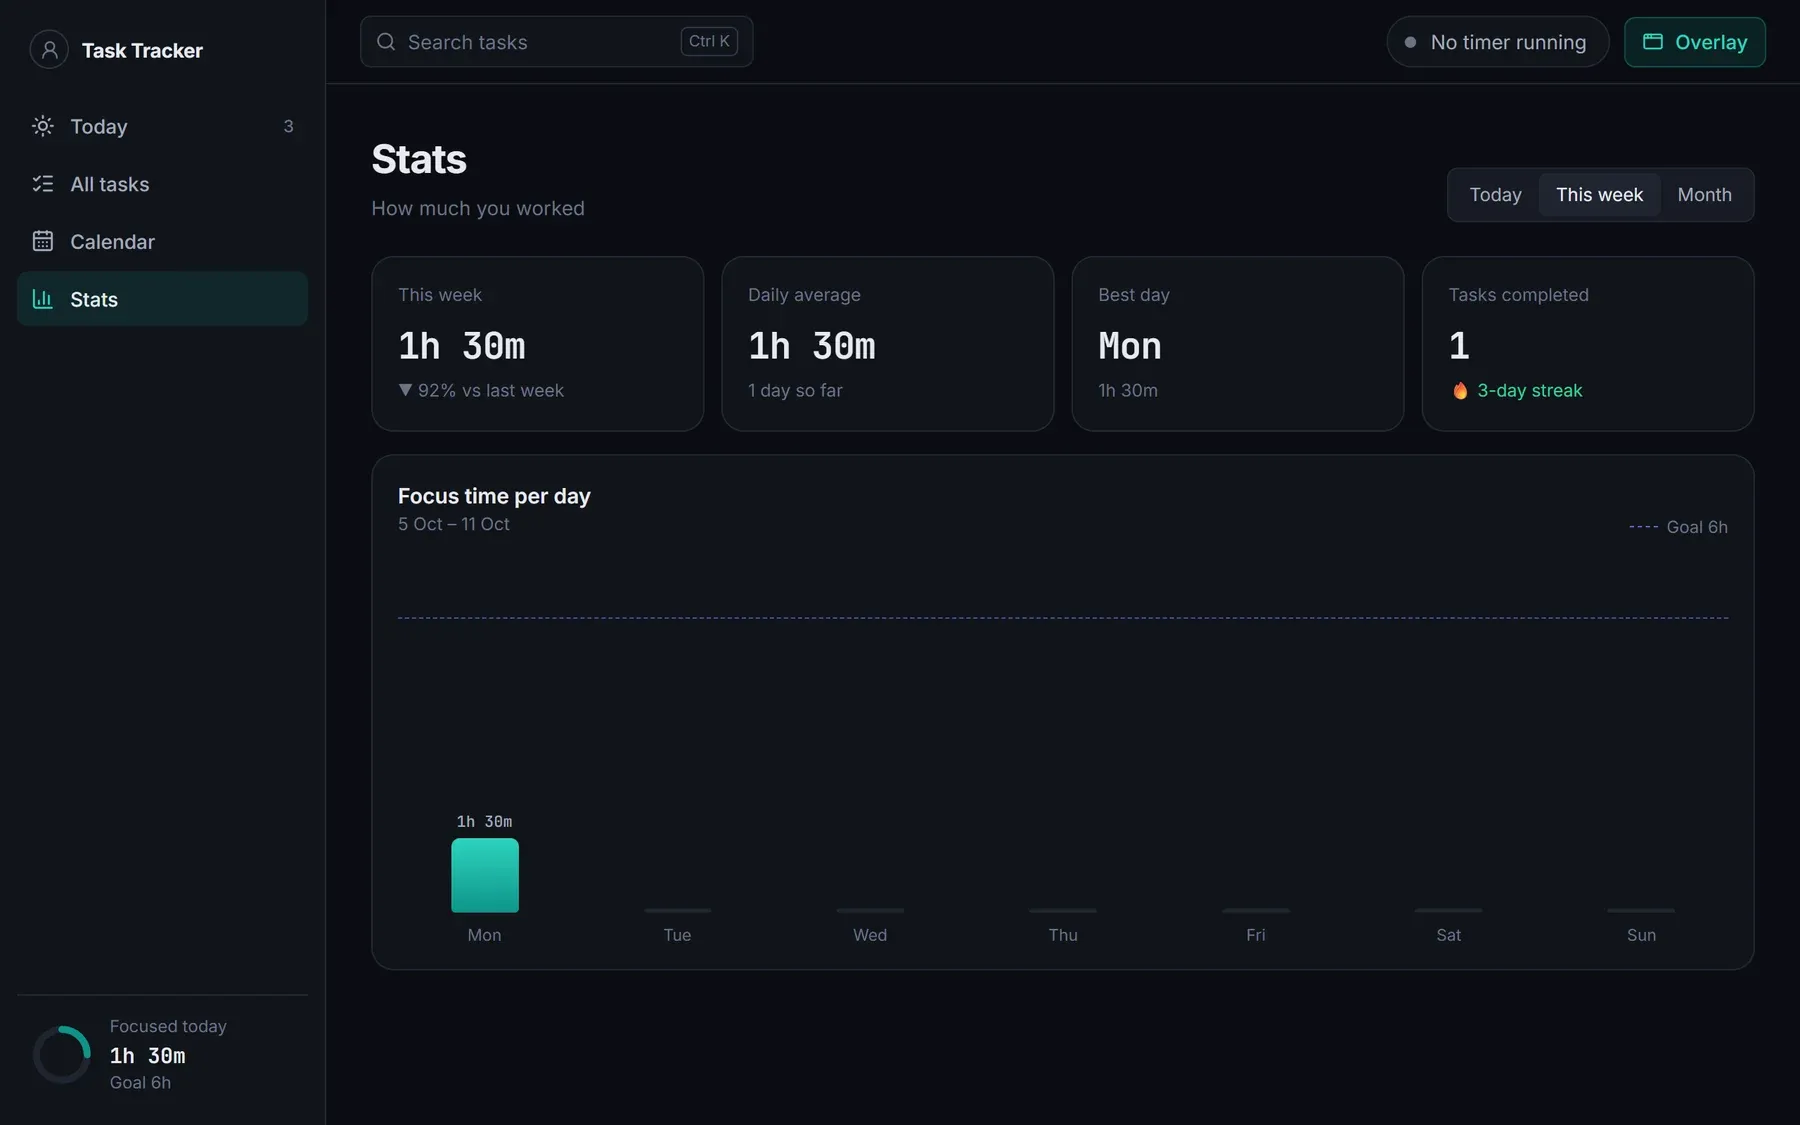Open the Calendar view
This screenshot has width=1800, height=1125.
coord(162,241)
